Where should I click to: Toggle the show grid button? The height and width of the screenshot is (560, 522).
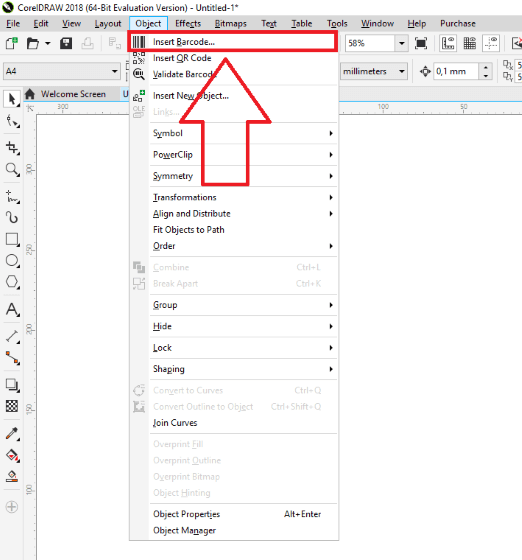pos(470,43)
